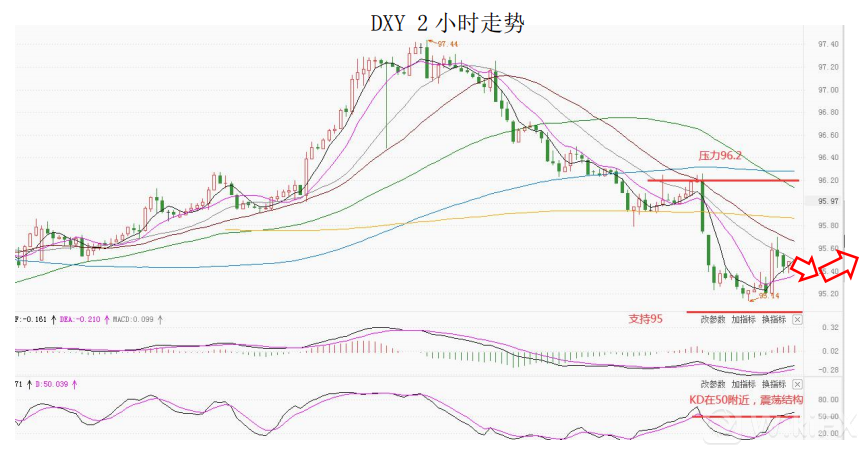Image resolution: width=868 pixels, height=460 pixels.
Task: Click 改参数 in the KD panel
Action: 713,384
